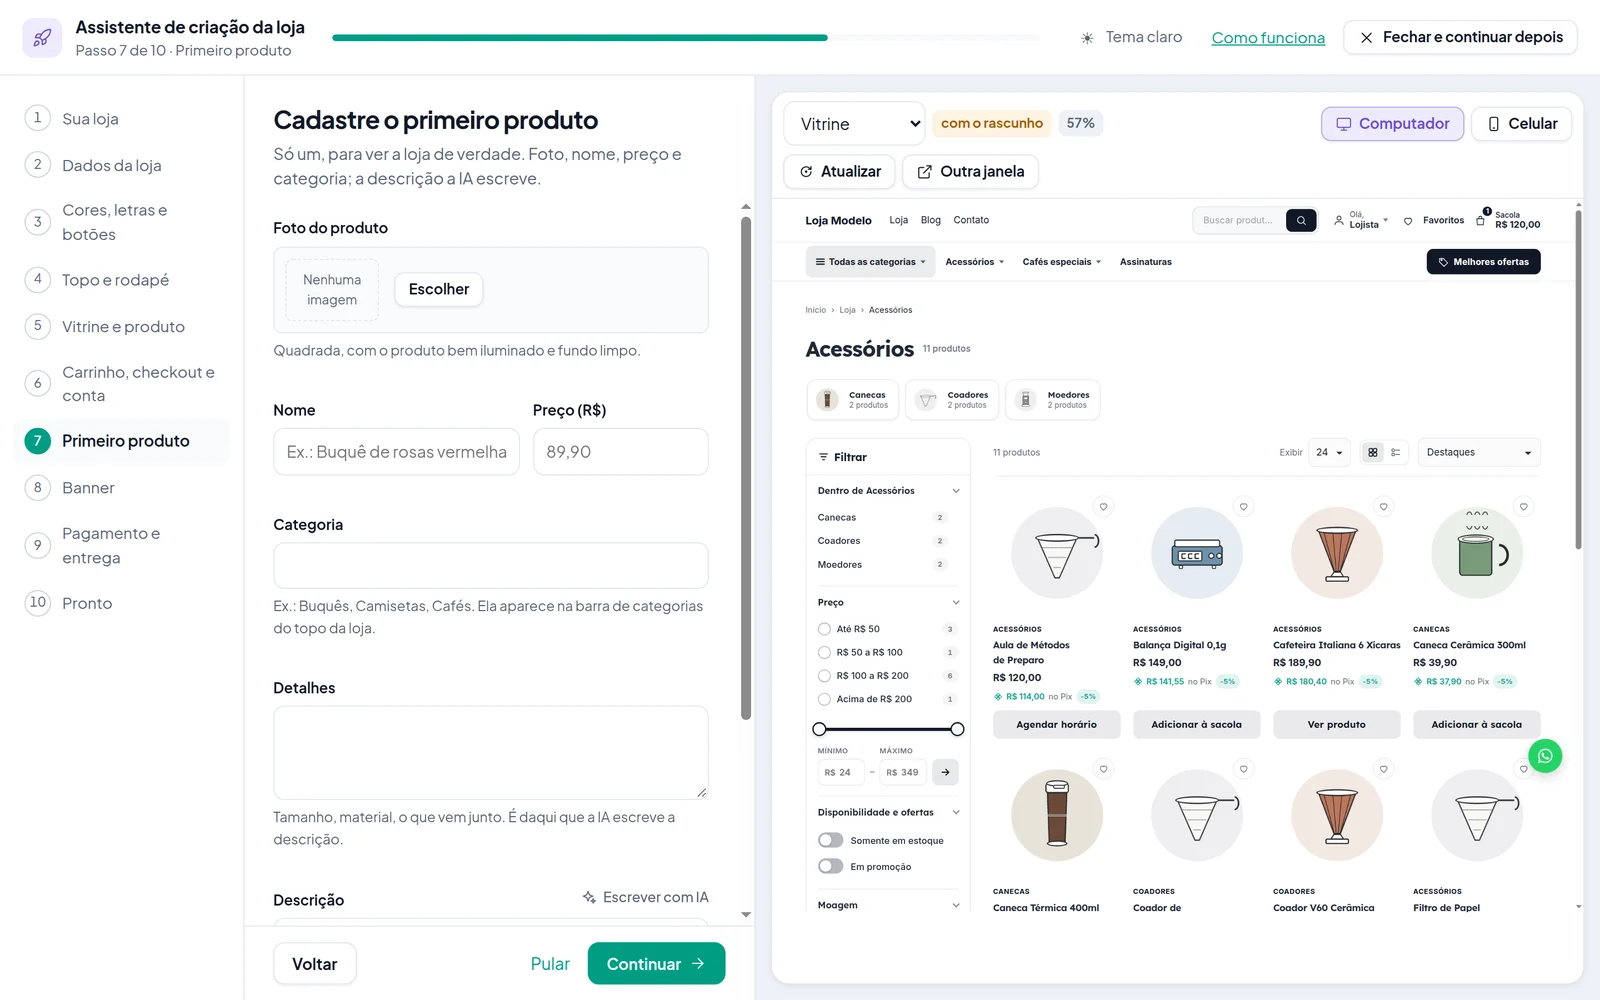The image size is (1600, 1000).
Task: Click the Como funciona link
Action: click(x=1268, y=38)
